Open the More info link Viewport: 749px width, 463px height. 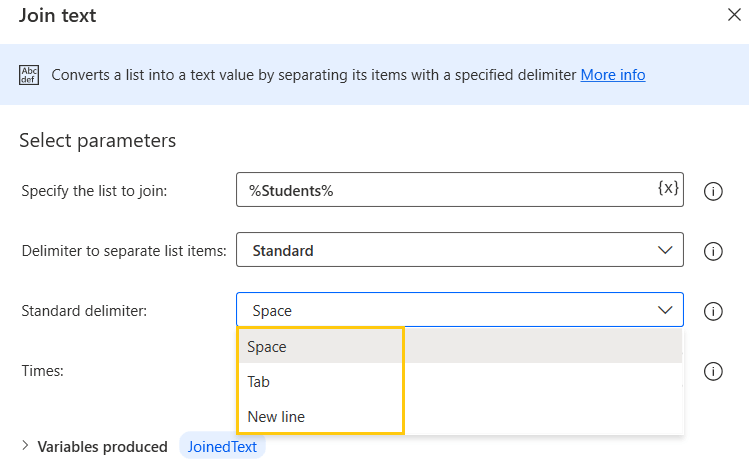613,75
